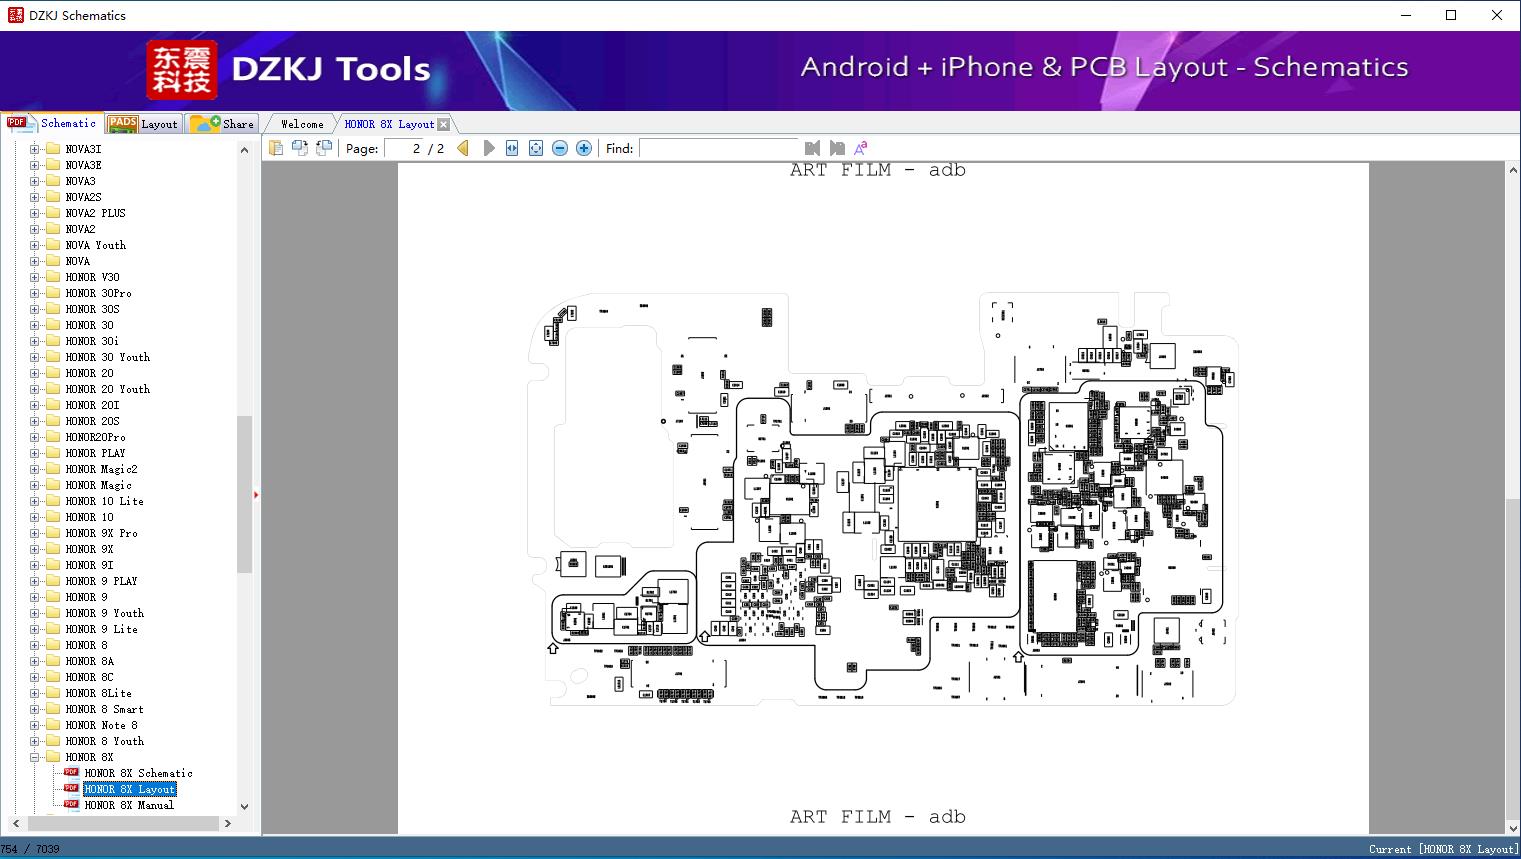Click the DZKJ logo in the banner
The image size is (1521, 859).
pos(182,70)
